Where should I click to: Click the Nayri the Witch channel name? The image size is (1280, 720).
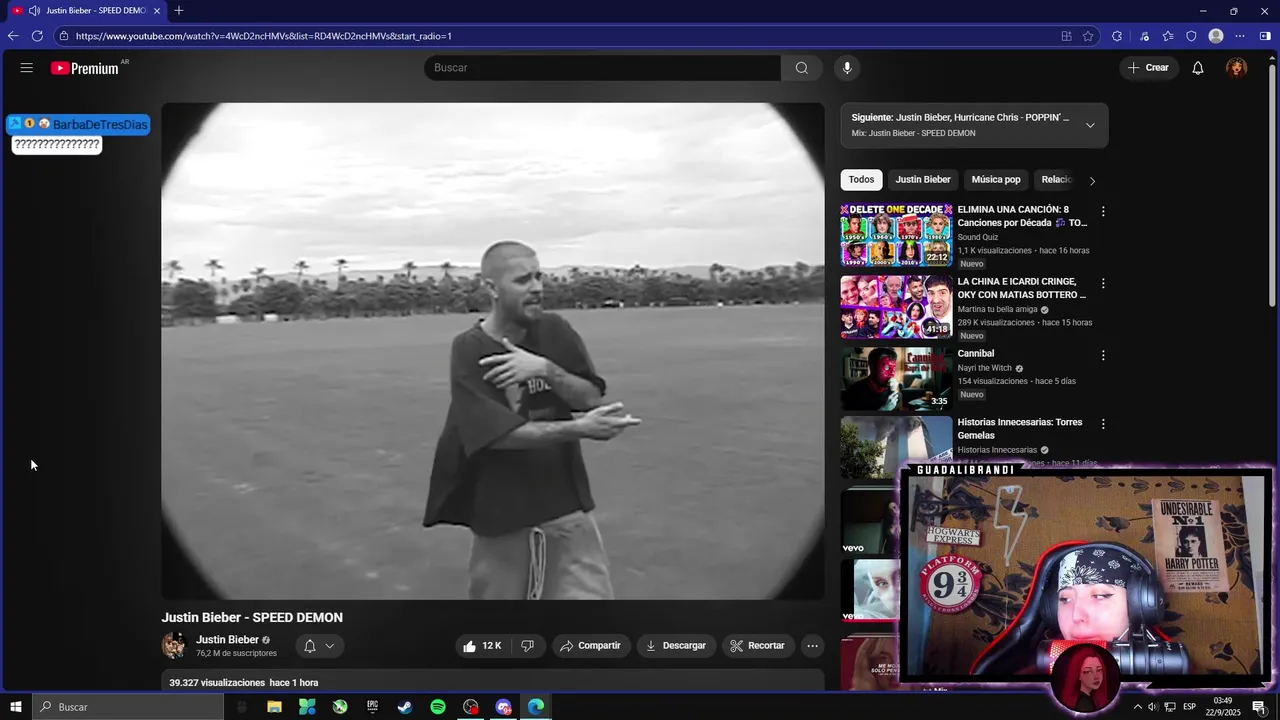pos(985,368)
